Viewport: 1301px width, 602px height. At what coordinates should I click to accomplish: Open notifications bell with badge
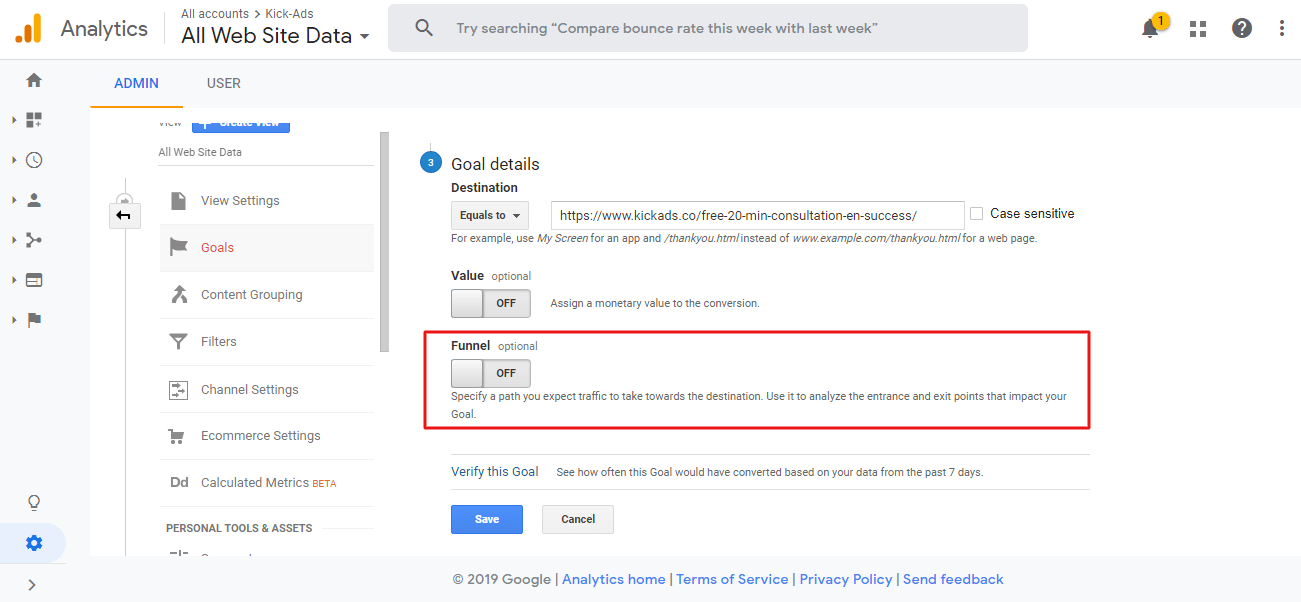[x=1151, y=28]
